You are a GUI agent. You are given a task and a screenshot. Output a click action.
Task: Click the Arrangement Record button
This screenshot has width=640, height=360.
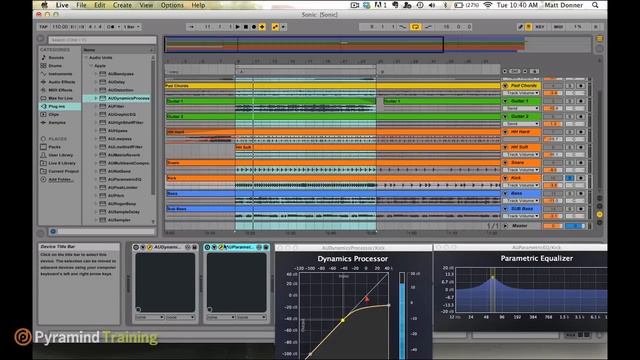pyautogui.click(x=254, y=27)
